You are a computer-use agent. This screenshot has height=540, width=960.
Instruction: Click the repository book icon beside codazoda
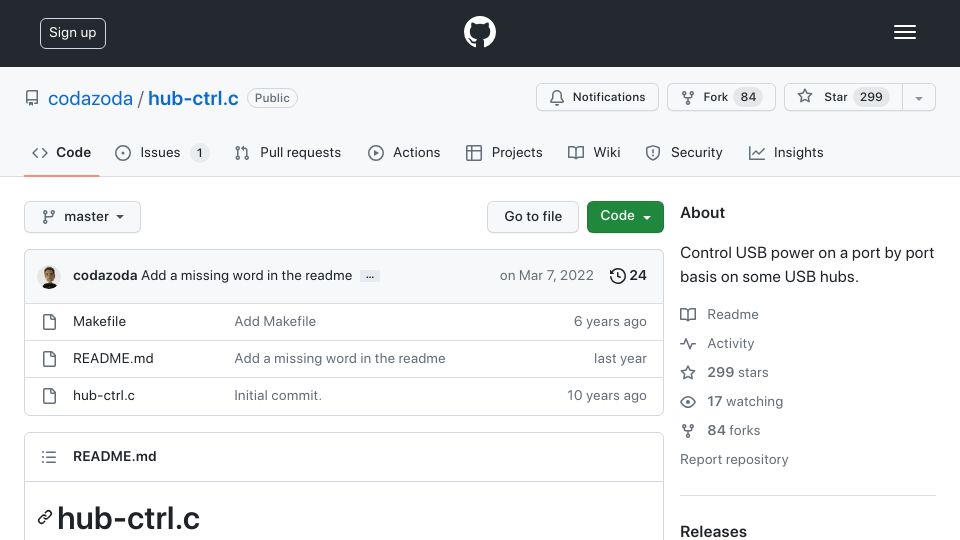(x=32, y=98)
